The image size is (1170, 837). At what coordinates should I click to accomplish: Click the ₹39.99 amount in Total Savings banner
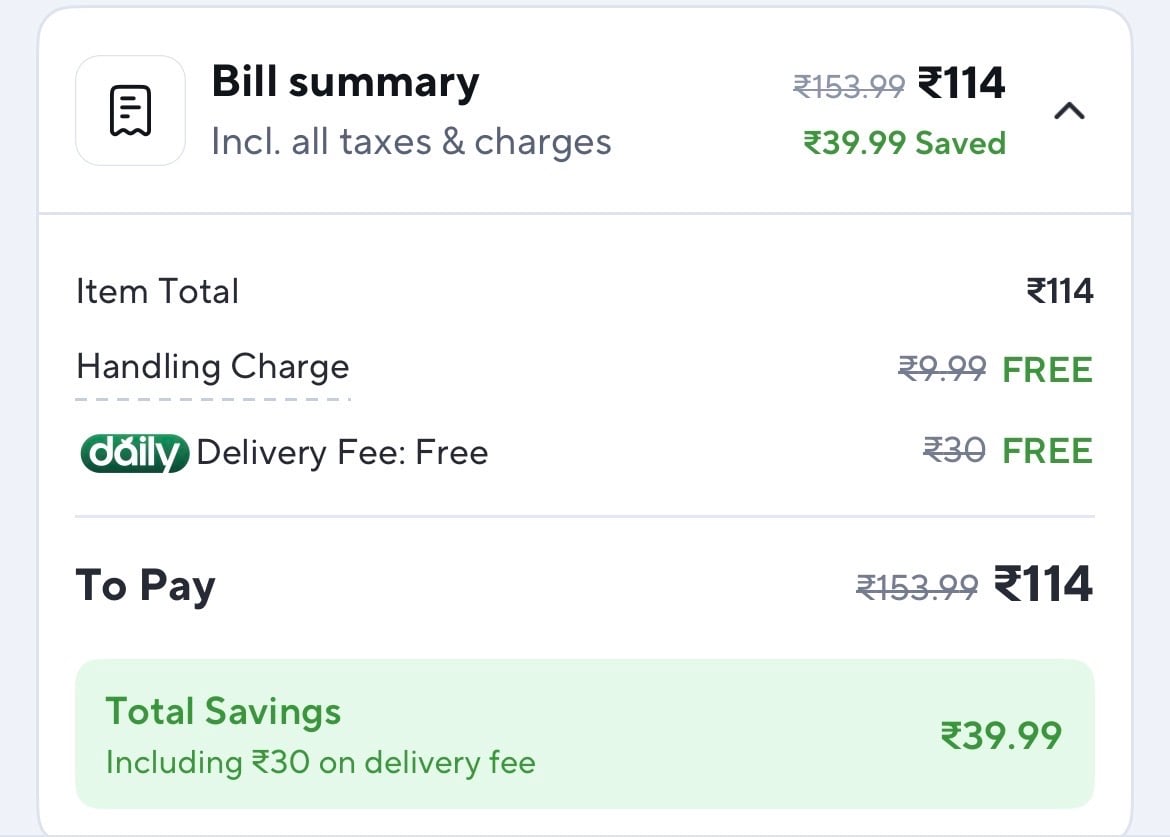coord(1000,736)
